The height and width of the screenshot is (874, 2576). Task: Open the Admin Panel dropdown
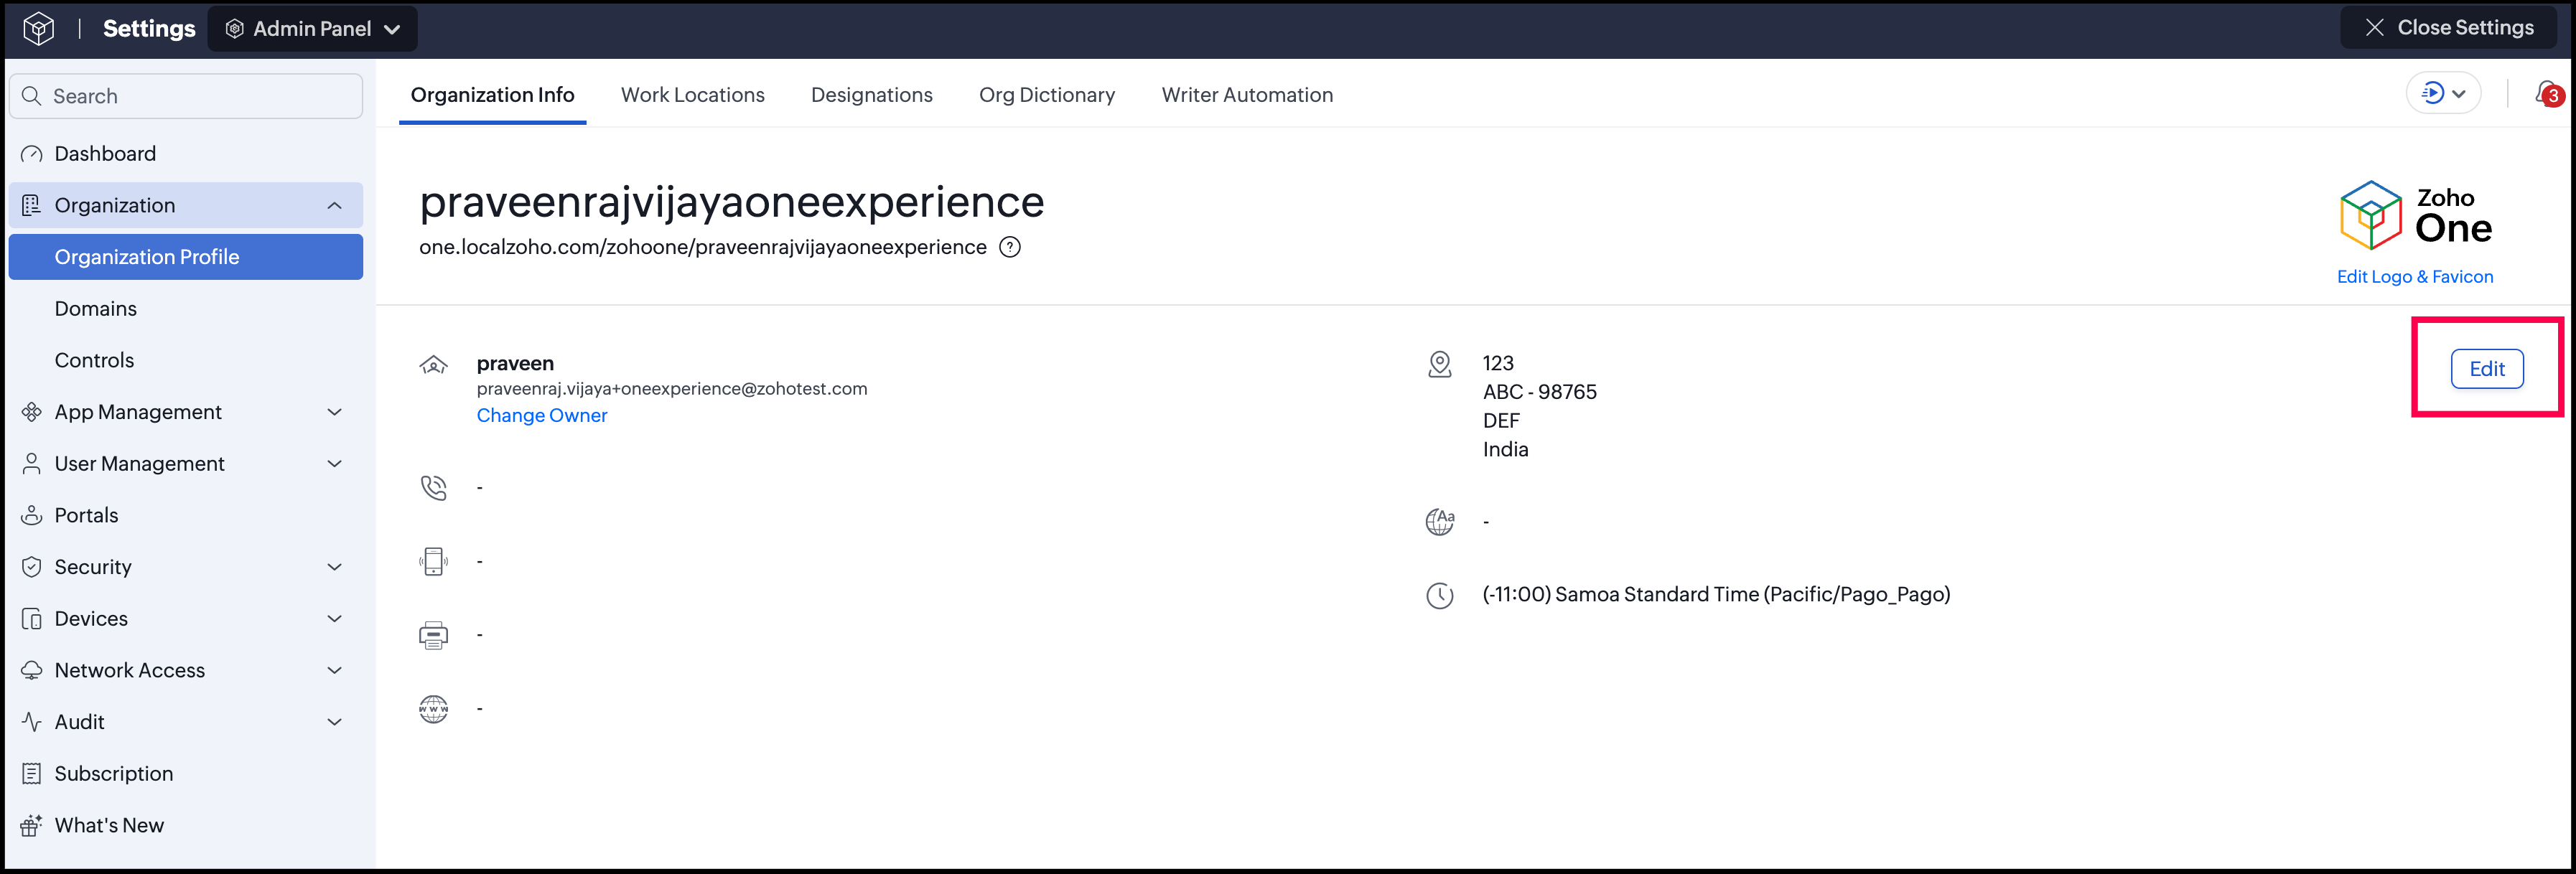[x=312, y=29]
